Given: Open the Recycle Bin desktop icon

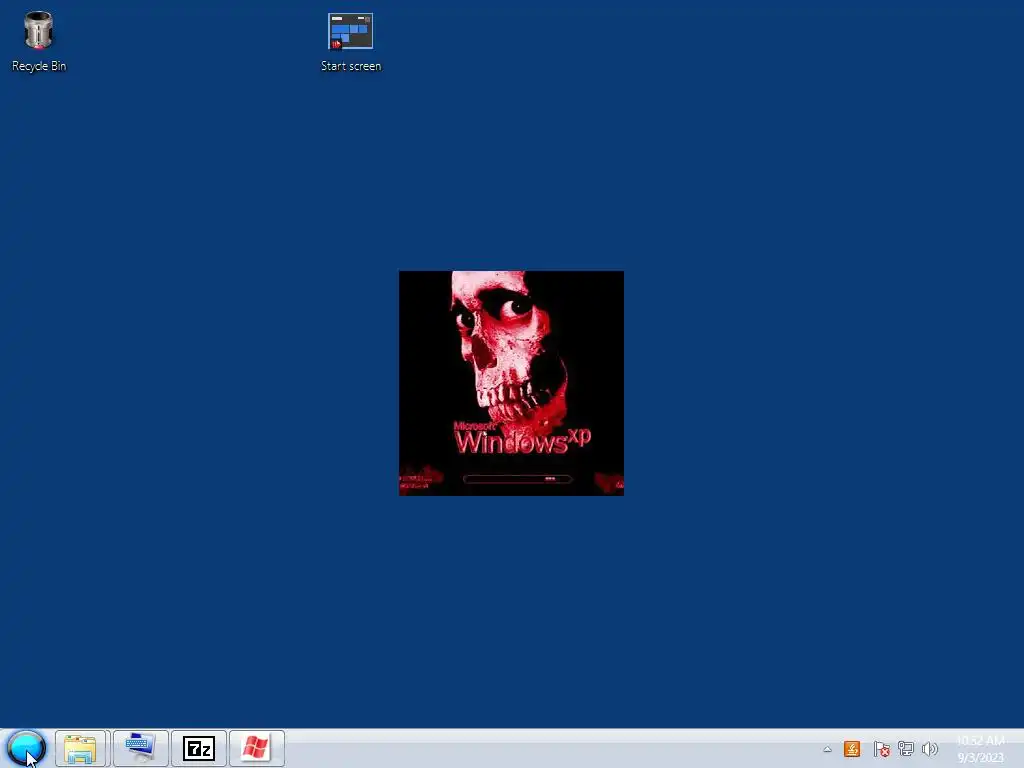Looking at the screenshot, I should 39,41.
